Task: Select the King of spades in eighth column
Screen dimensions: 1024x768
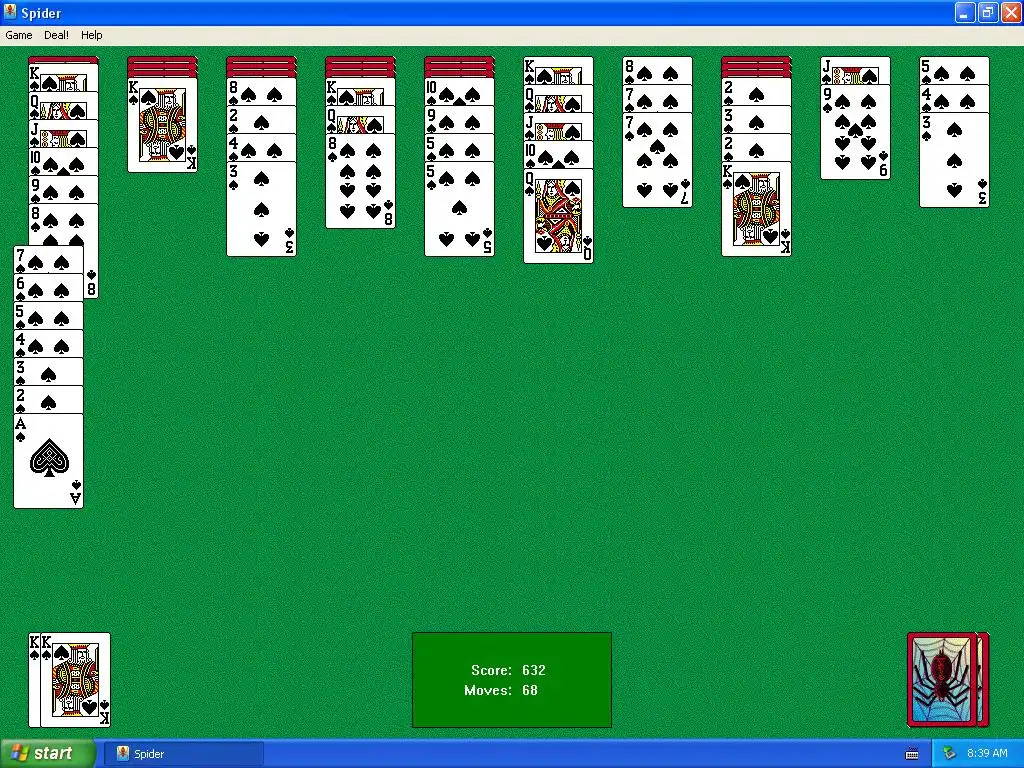Action: [756, 208]
